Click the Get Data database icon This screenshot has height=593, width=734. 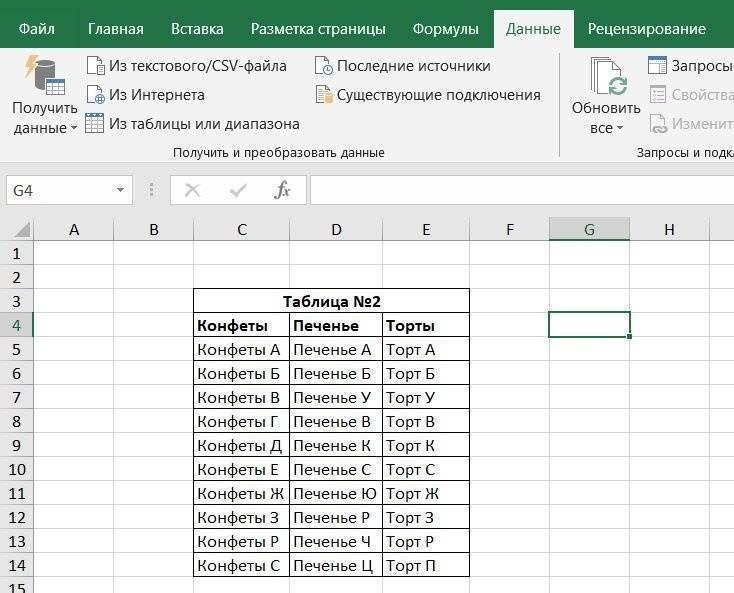(x=44, y=74)
